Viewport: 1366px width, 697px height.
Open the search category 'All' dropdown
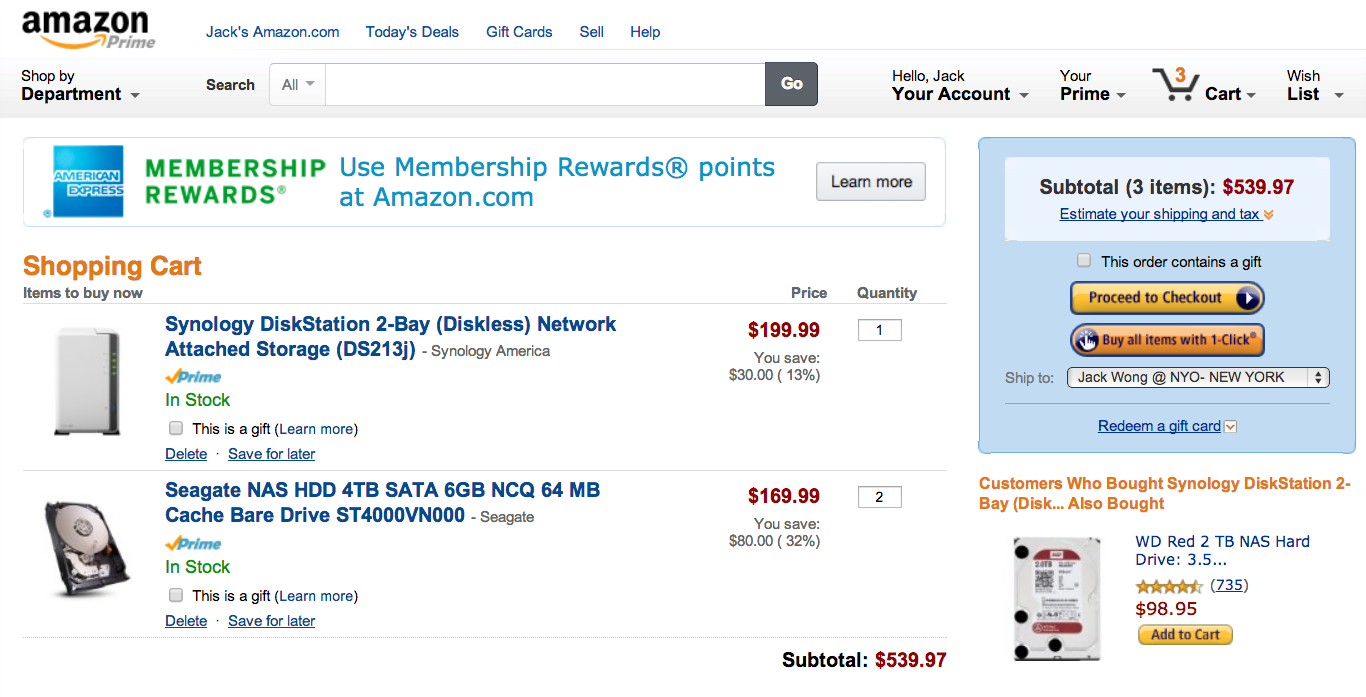(297, 85)
